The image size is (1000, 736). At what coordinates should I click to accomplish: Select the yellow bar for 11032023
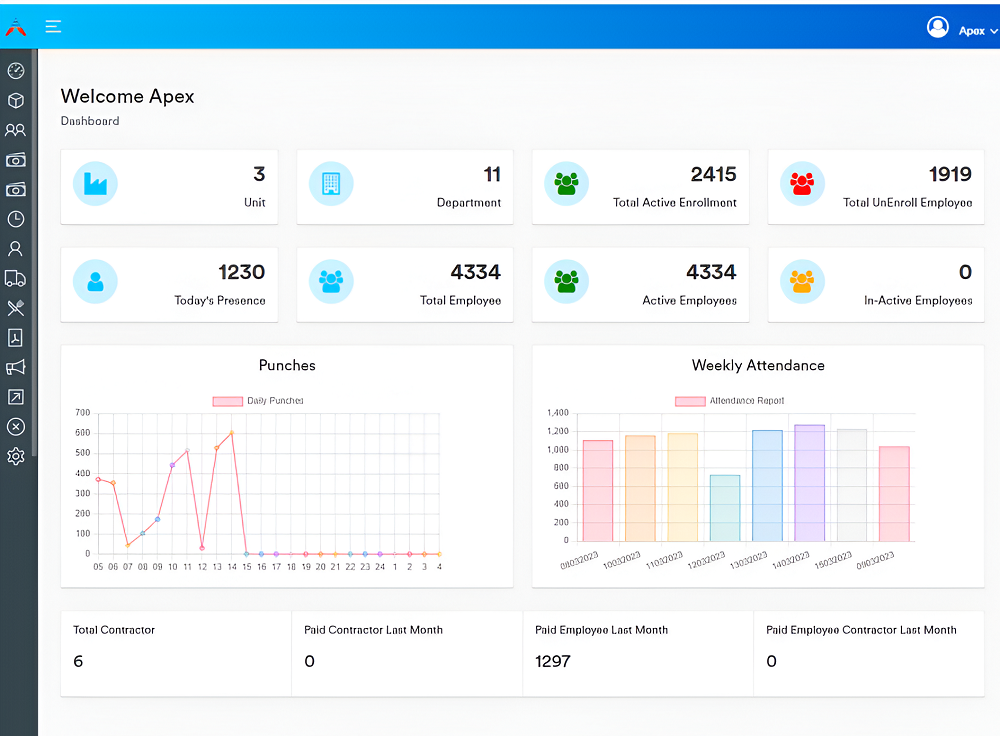pyautogui.click(x=682, y=487)
